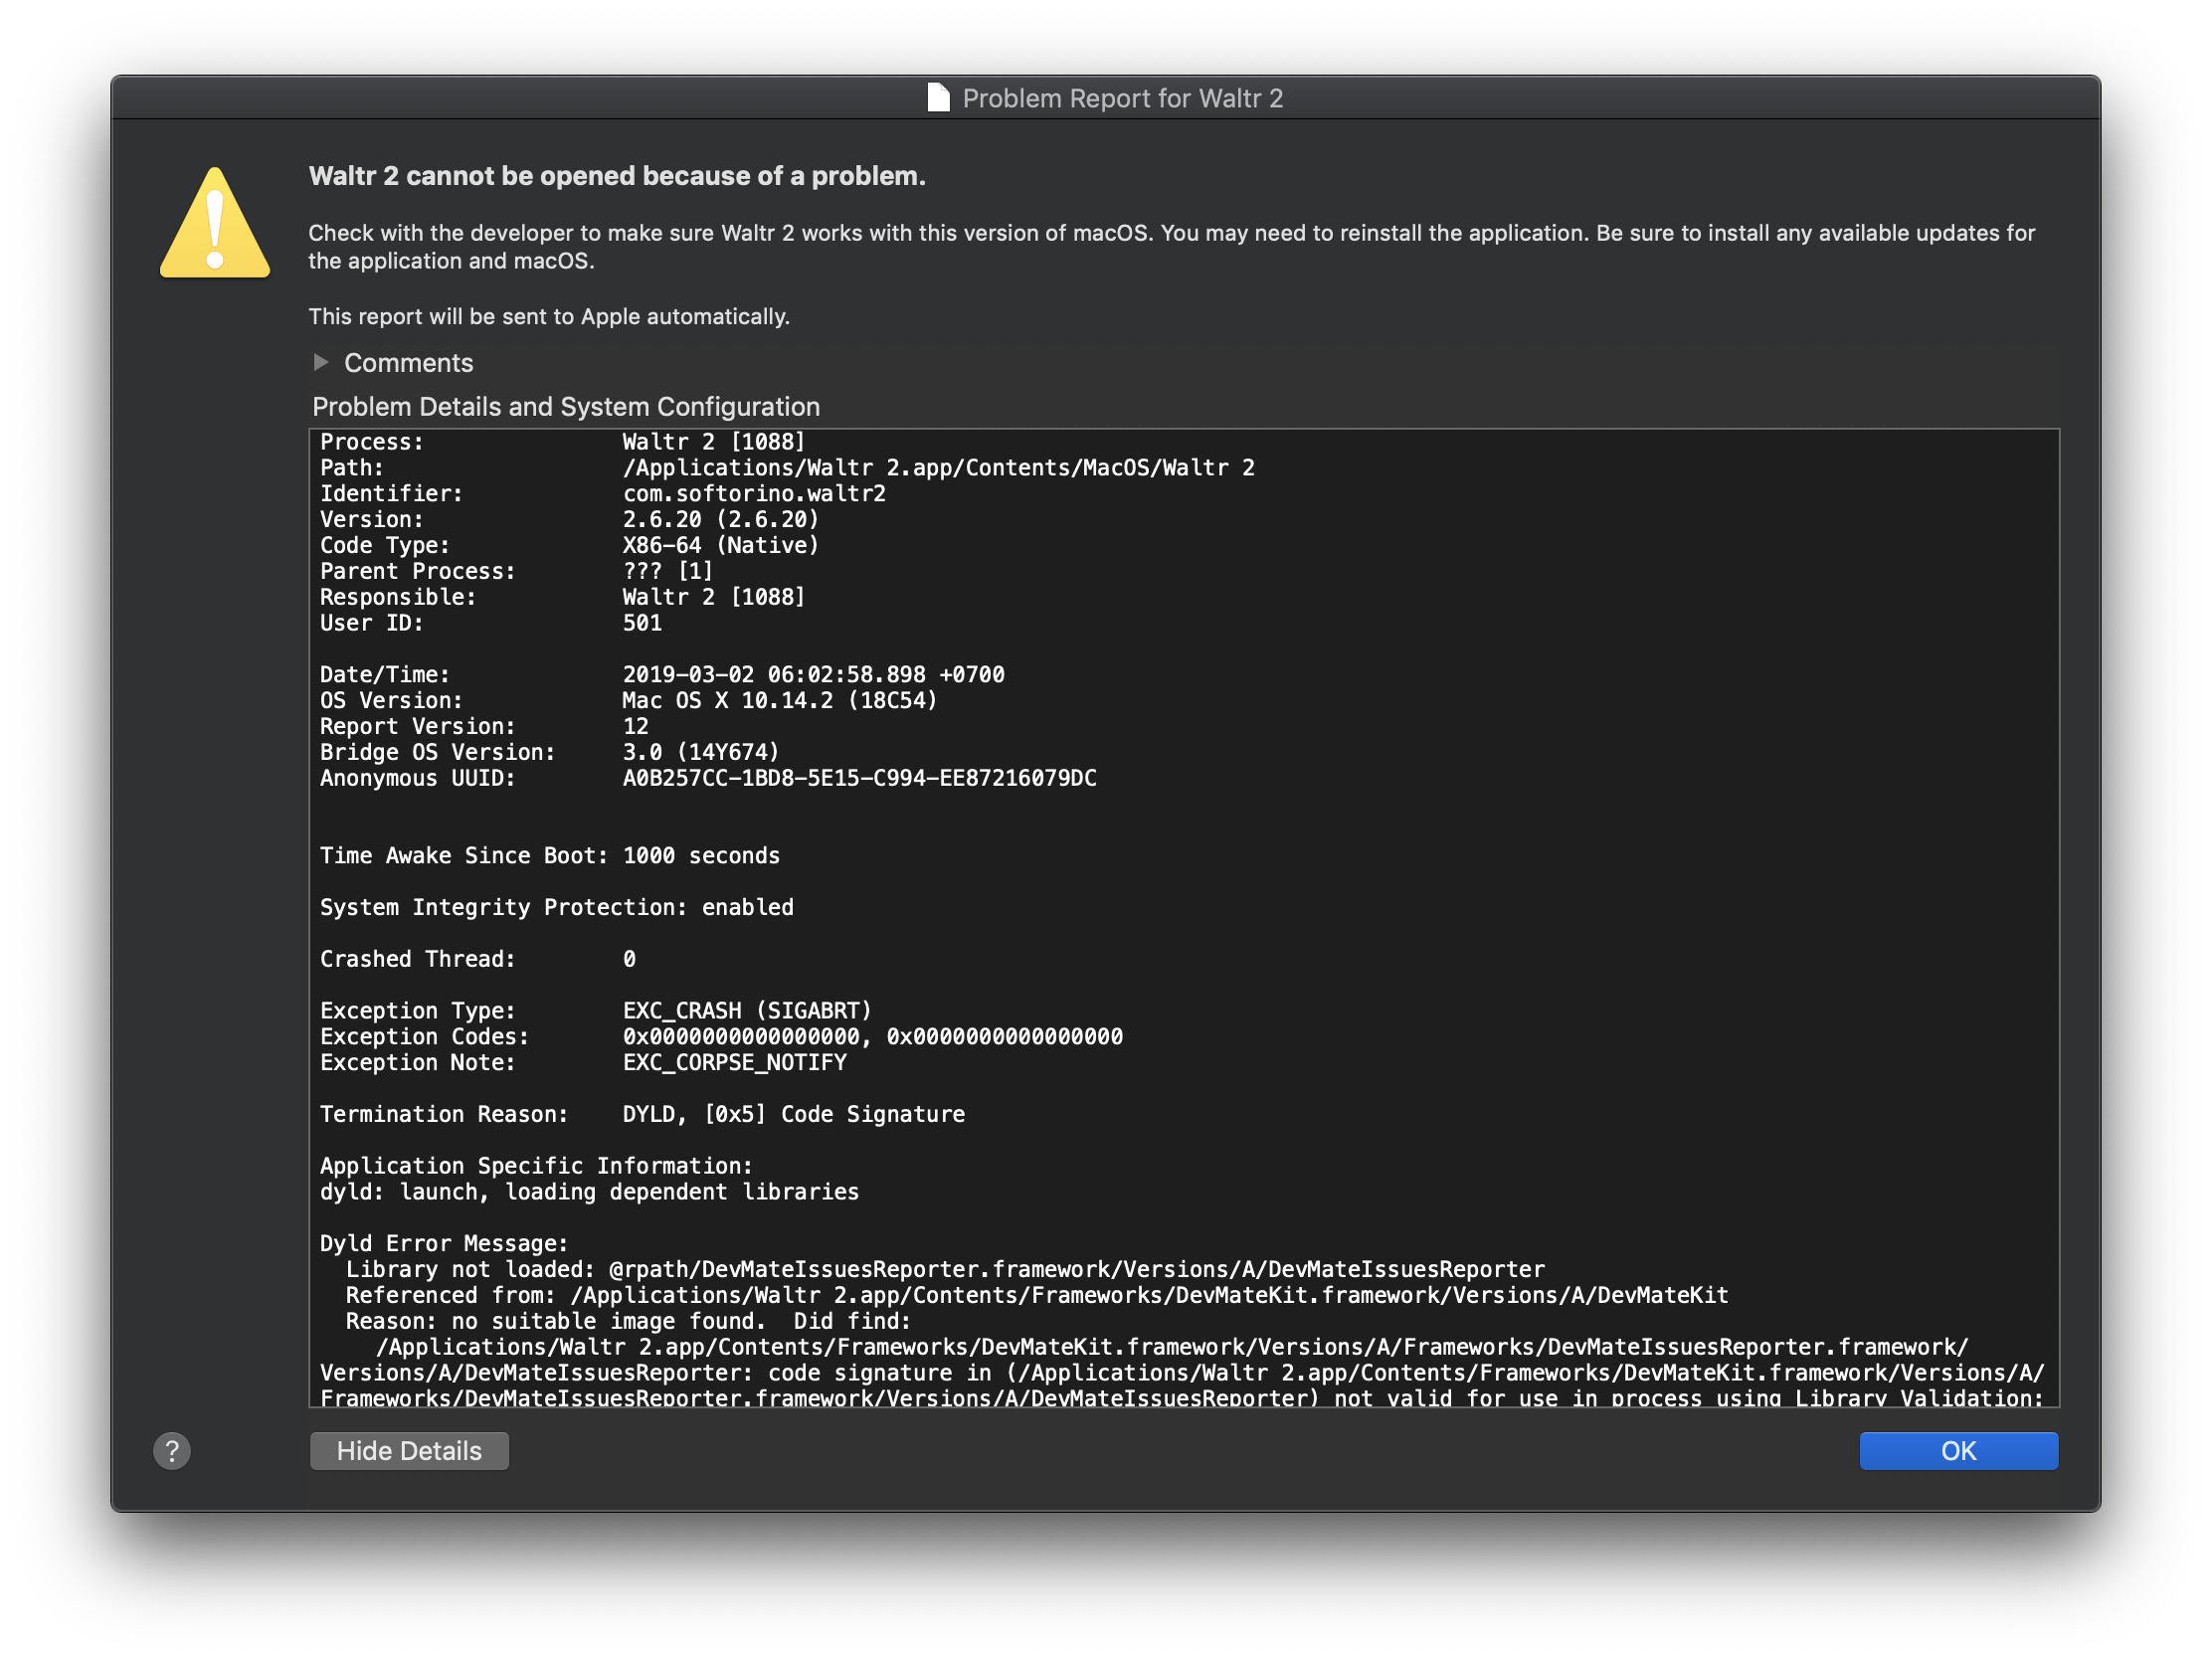Open help via the question mark icon
The width and height of the screenshot is (2212, 1659).
pyautogui.click(x=172, y=1450)
